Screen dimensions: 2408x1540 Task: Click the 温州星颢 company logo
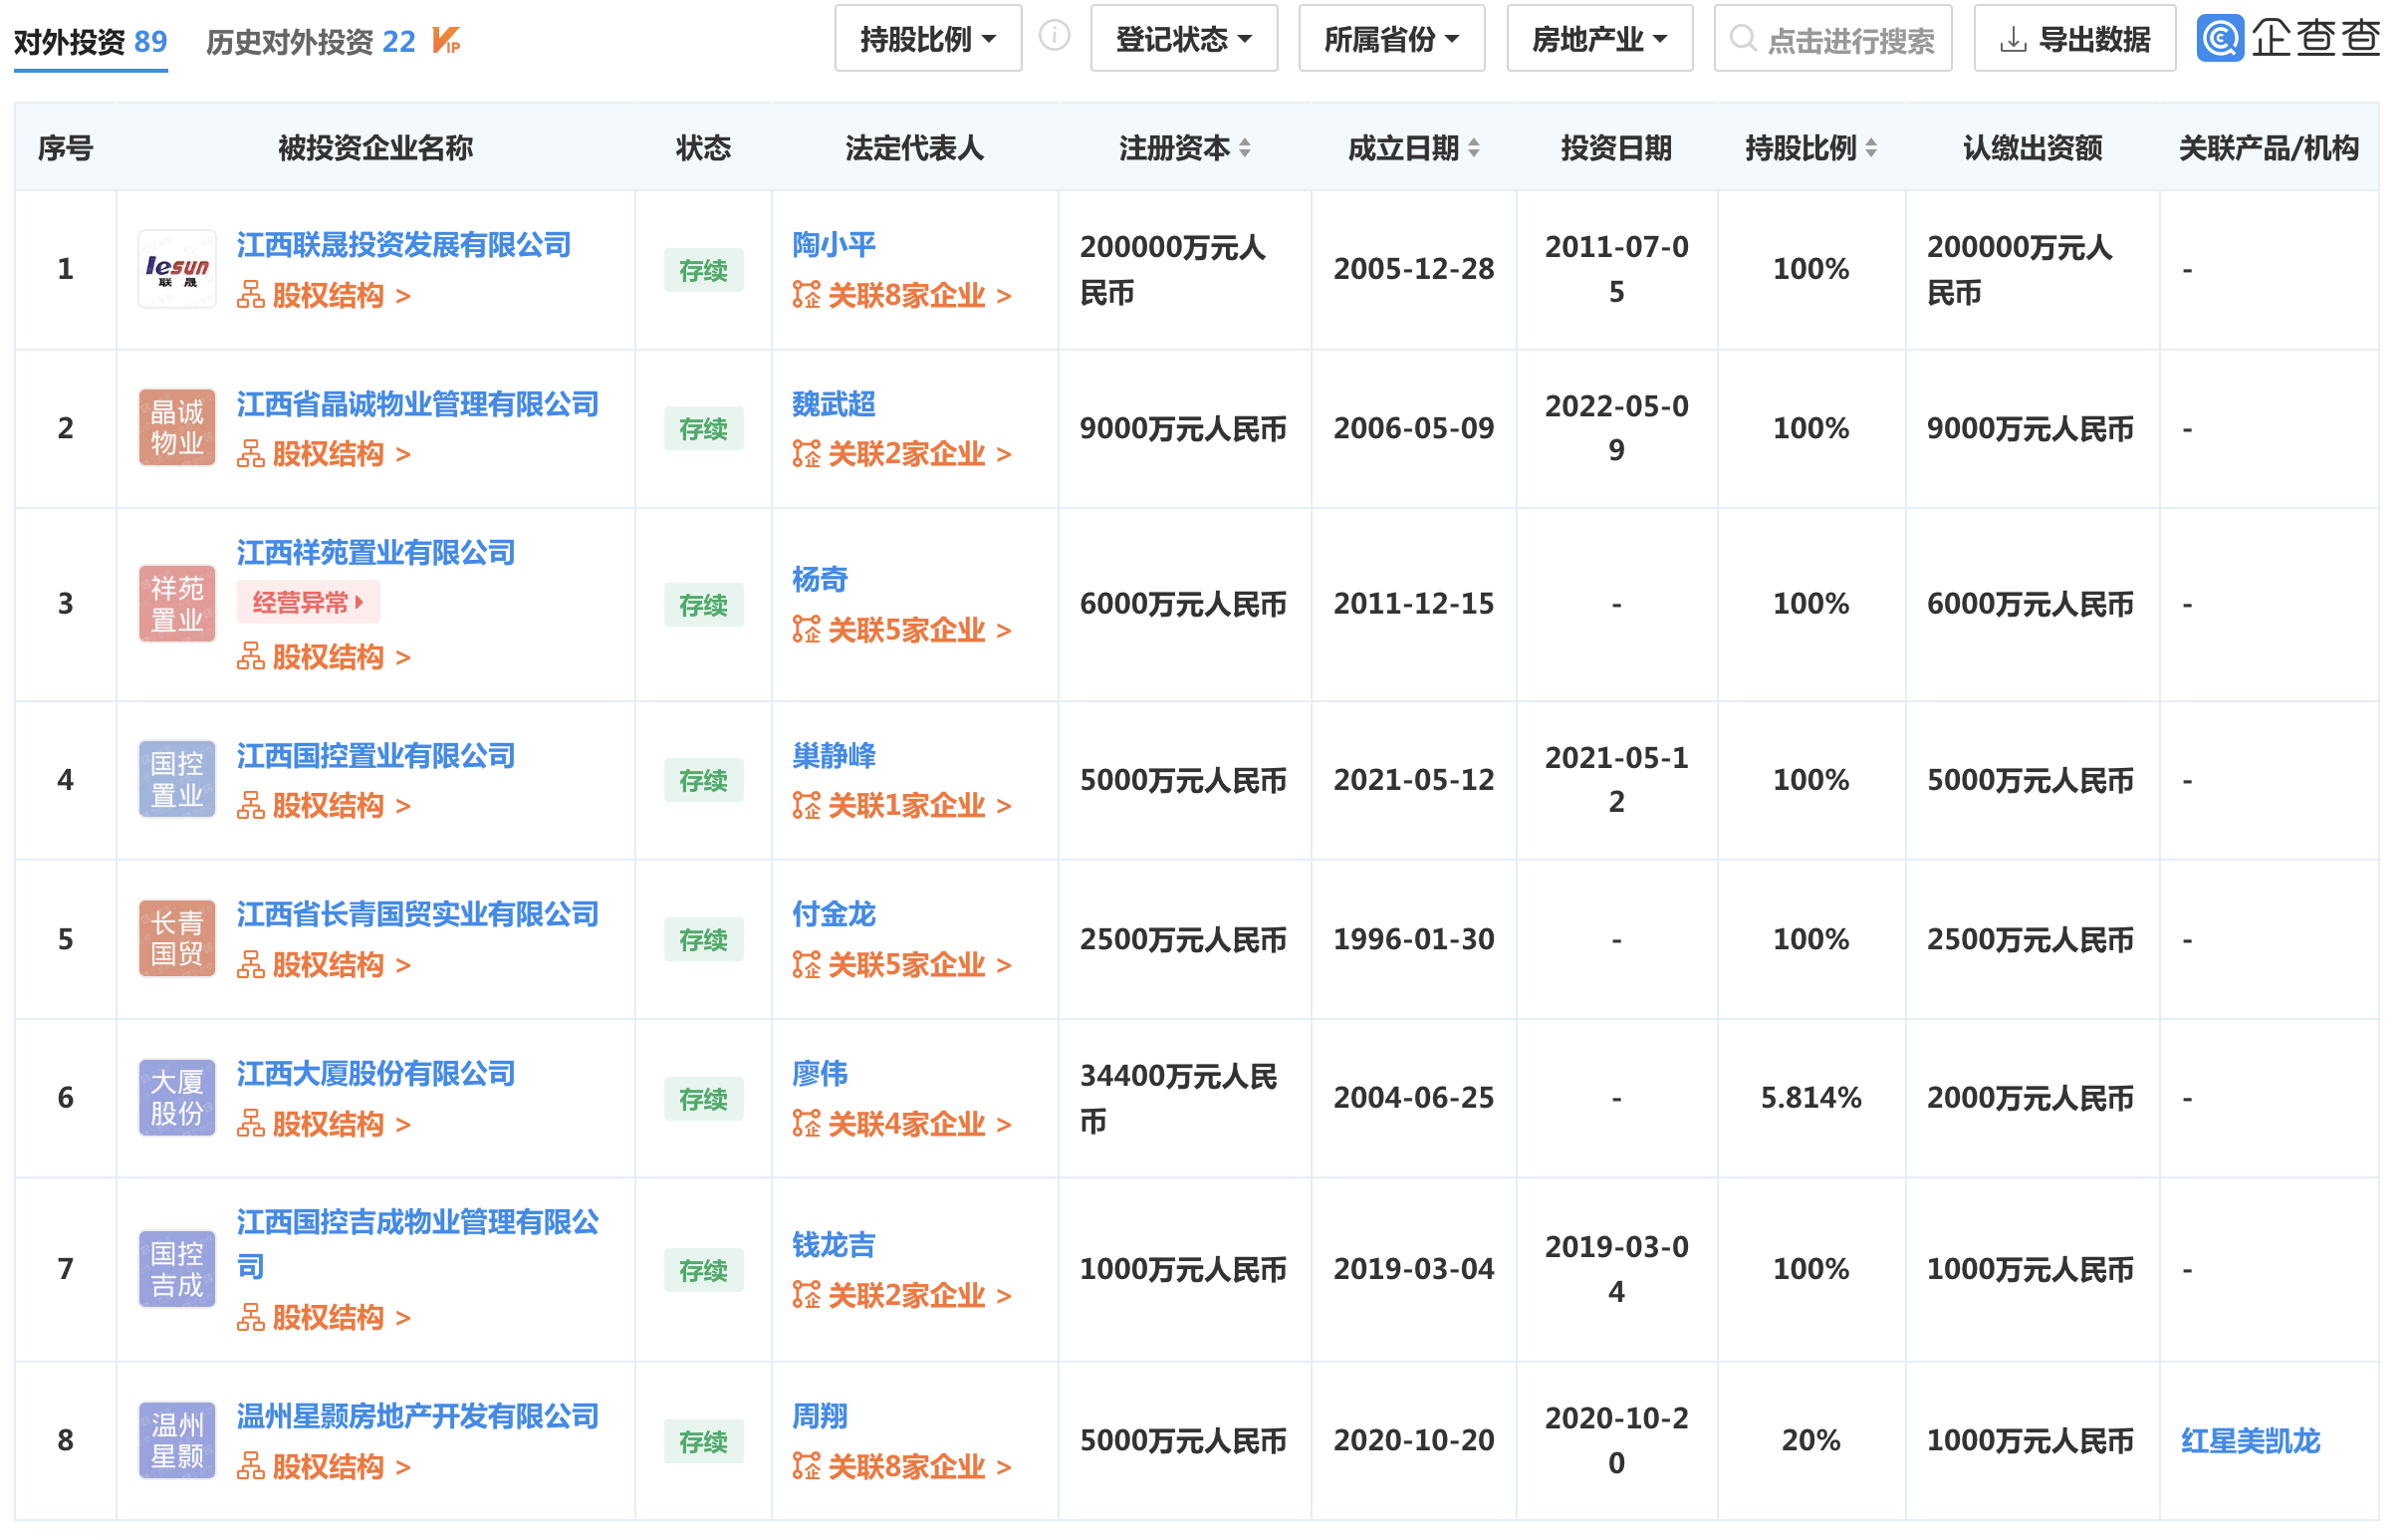pyautogui.click(x=177, y=1440)
